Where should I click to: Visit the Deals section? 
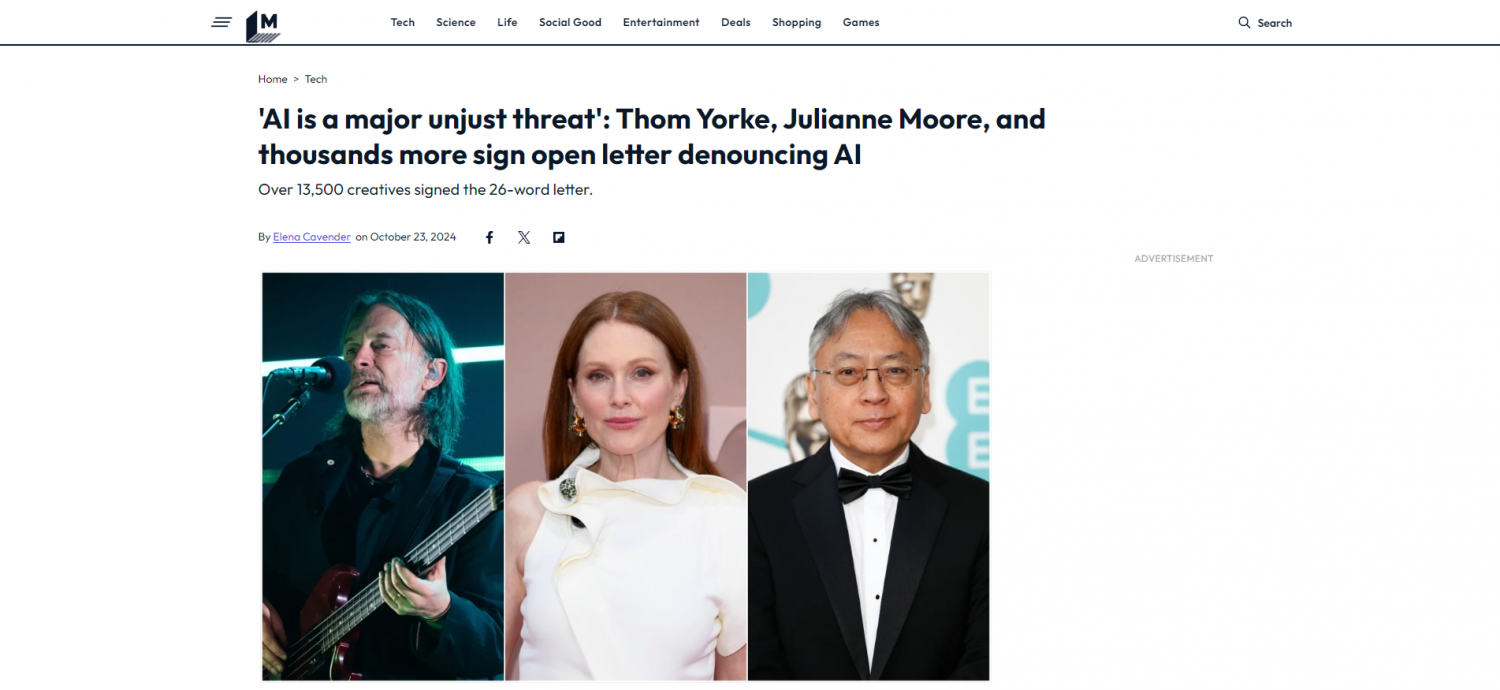pos(736,22)
